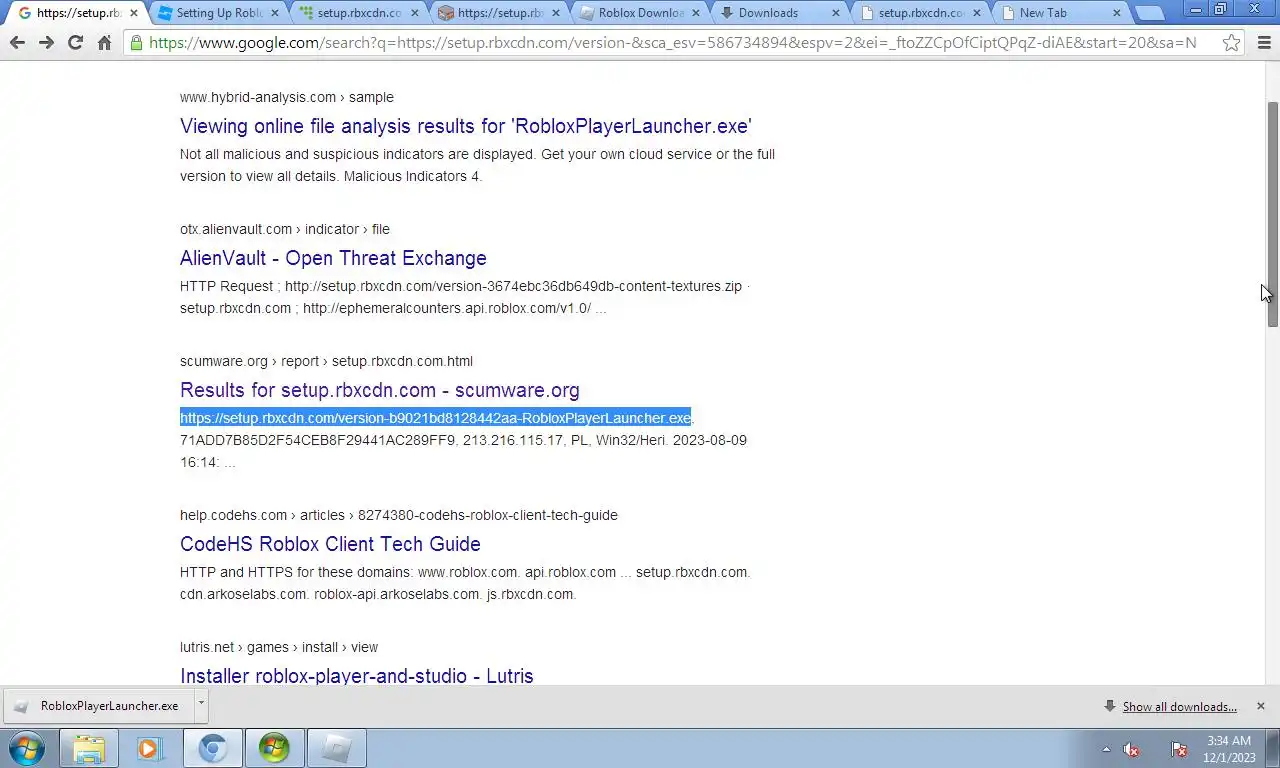Image resolution: width=1280 pixels, height=768 pixels.
Task: Open a new tab with the new-tab button
Action: click(x=1150, y=13)
